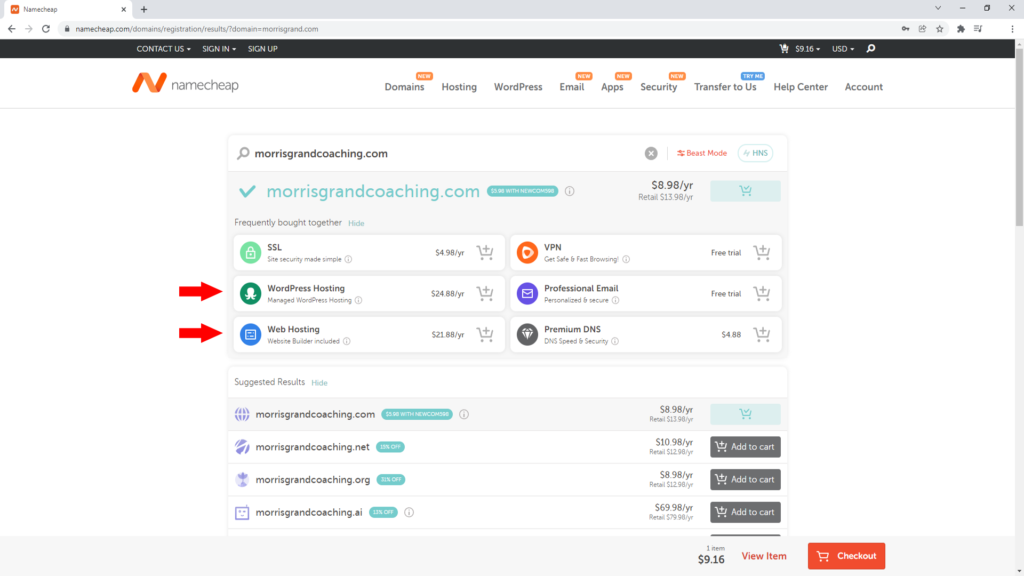Show info for morrisgrandcoaching.com main result
Image resolution: width=1024 pixels, height=576 pixels.
click(x=569, y=191)
